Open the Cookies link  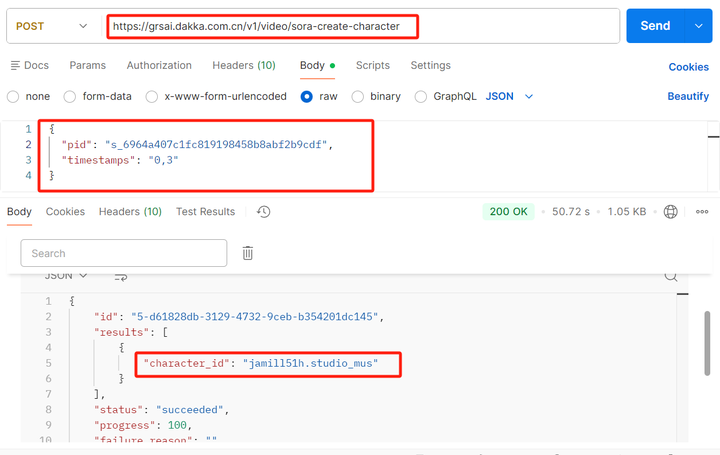pyautogui.click(x=688, y=67)
